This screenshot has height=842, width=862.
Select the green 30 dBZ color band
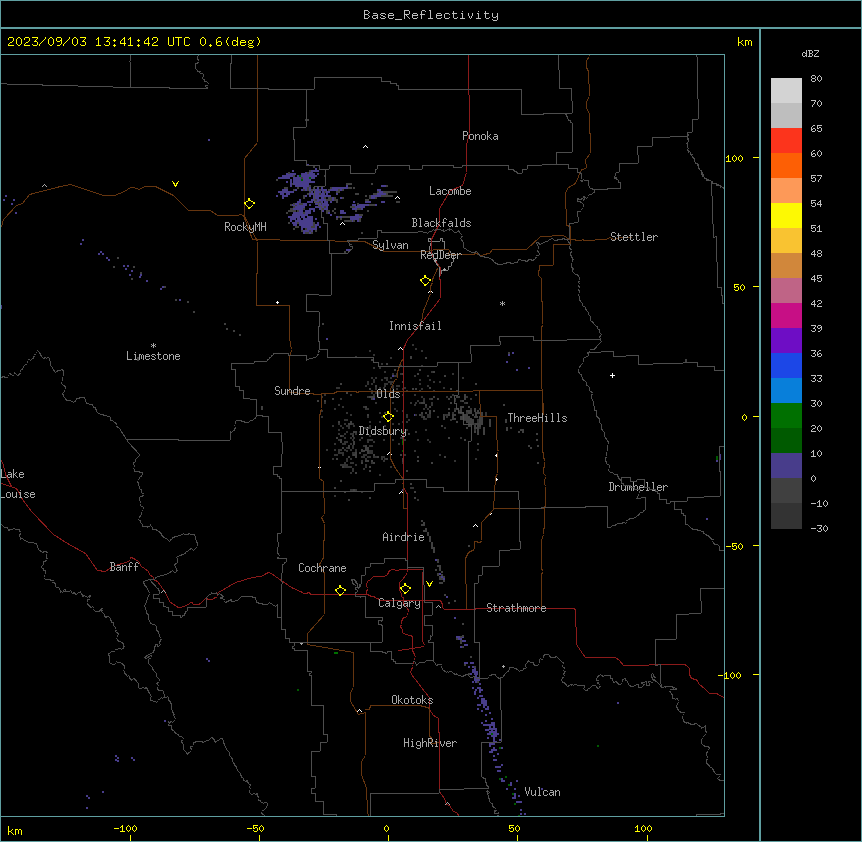[x=786, y=416]
